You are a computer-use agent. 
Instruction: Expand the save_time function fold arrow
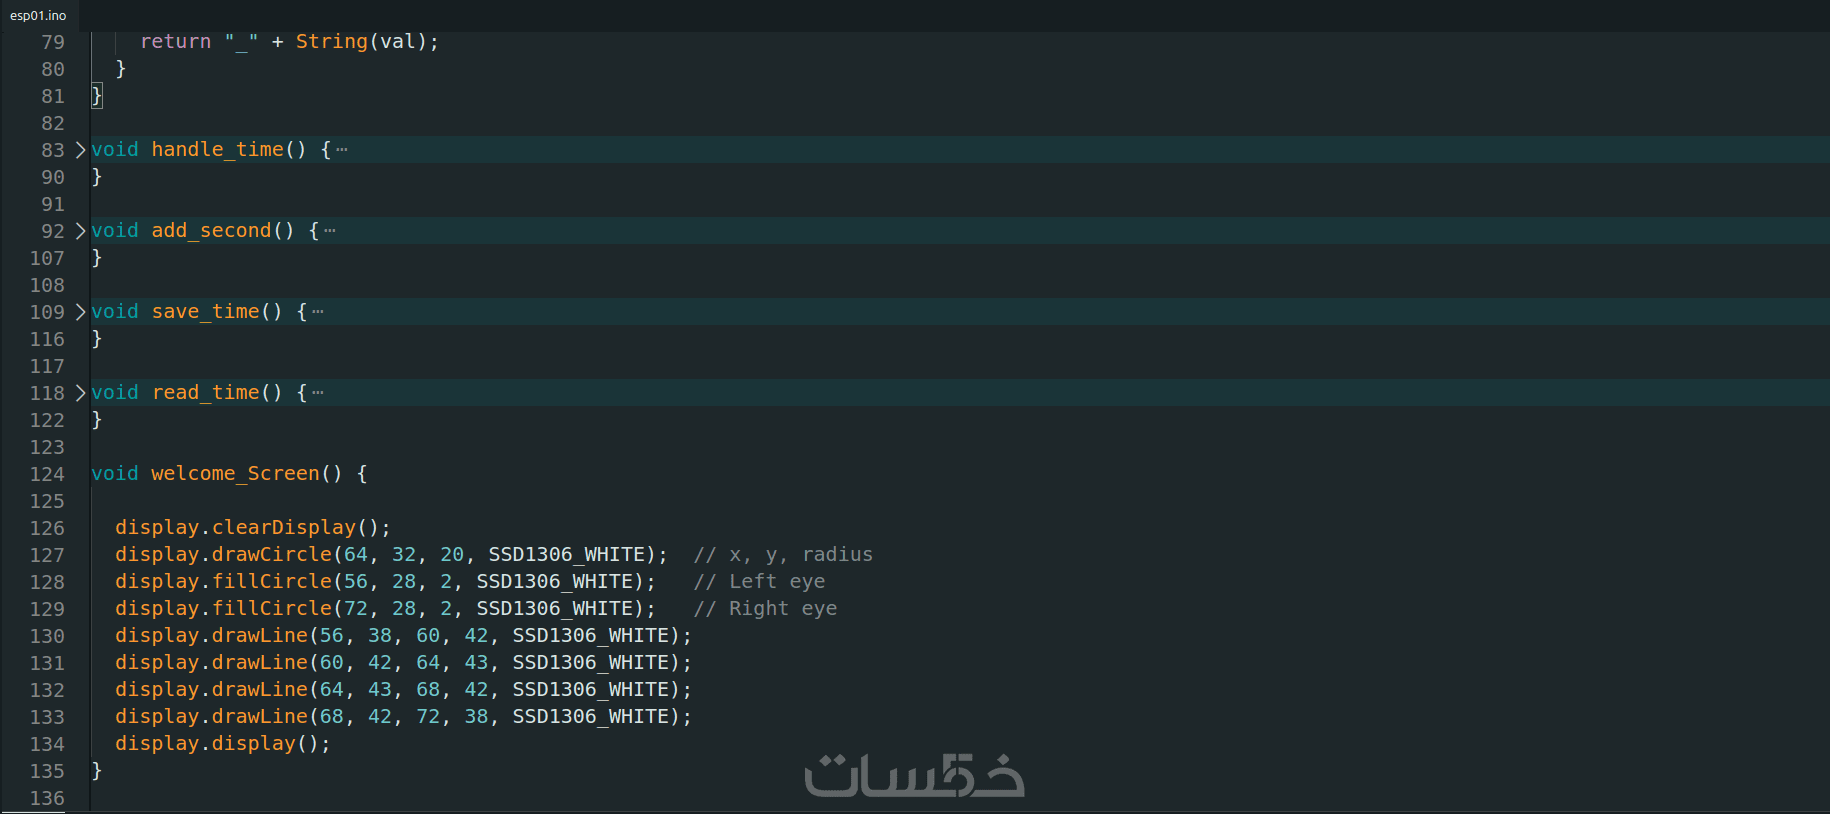click(x=81, y=312)
